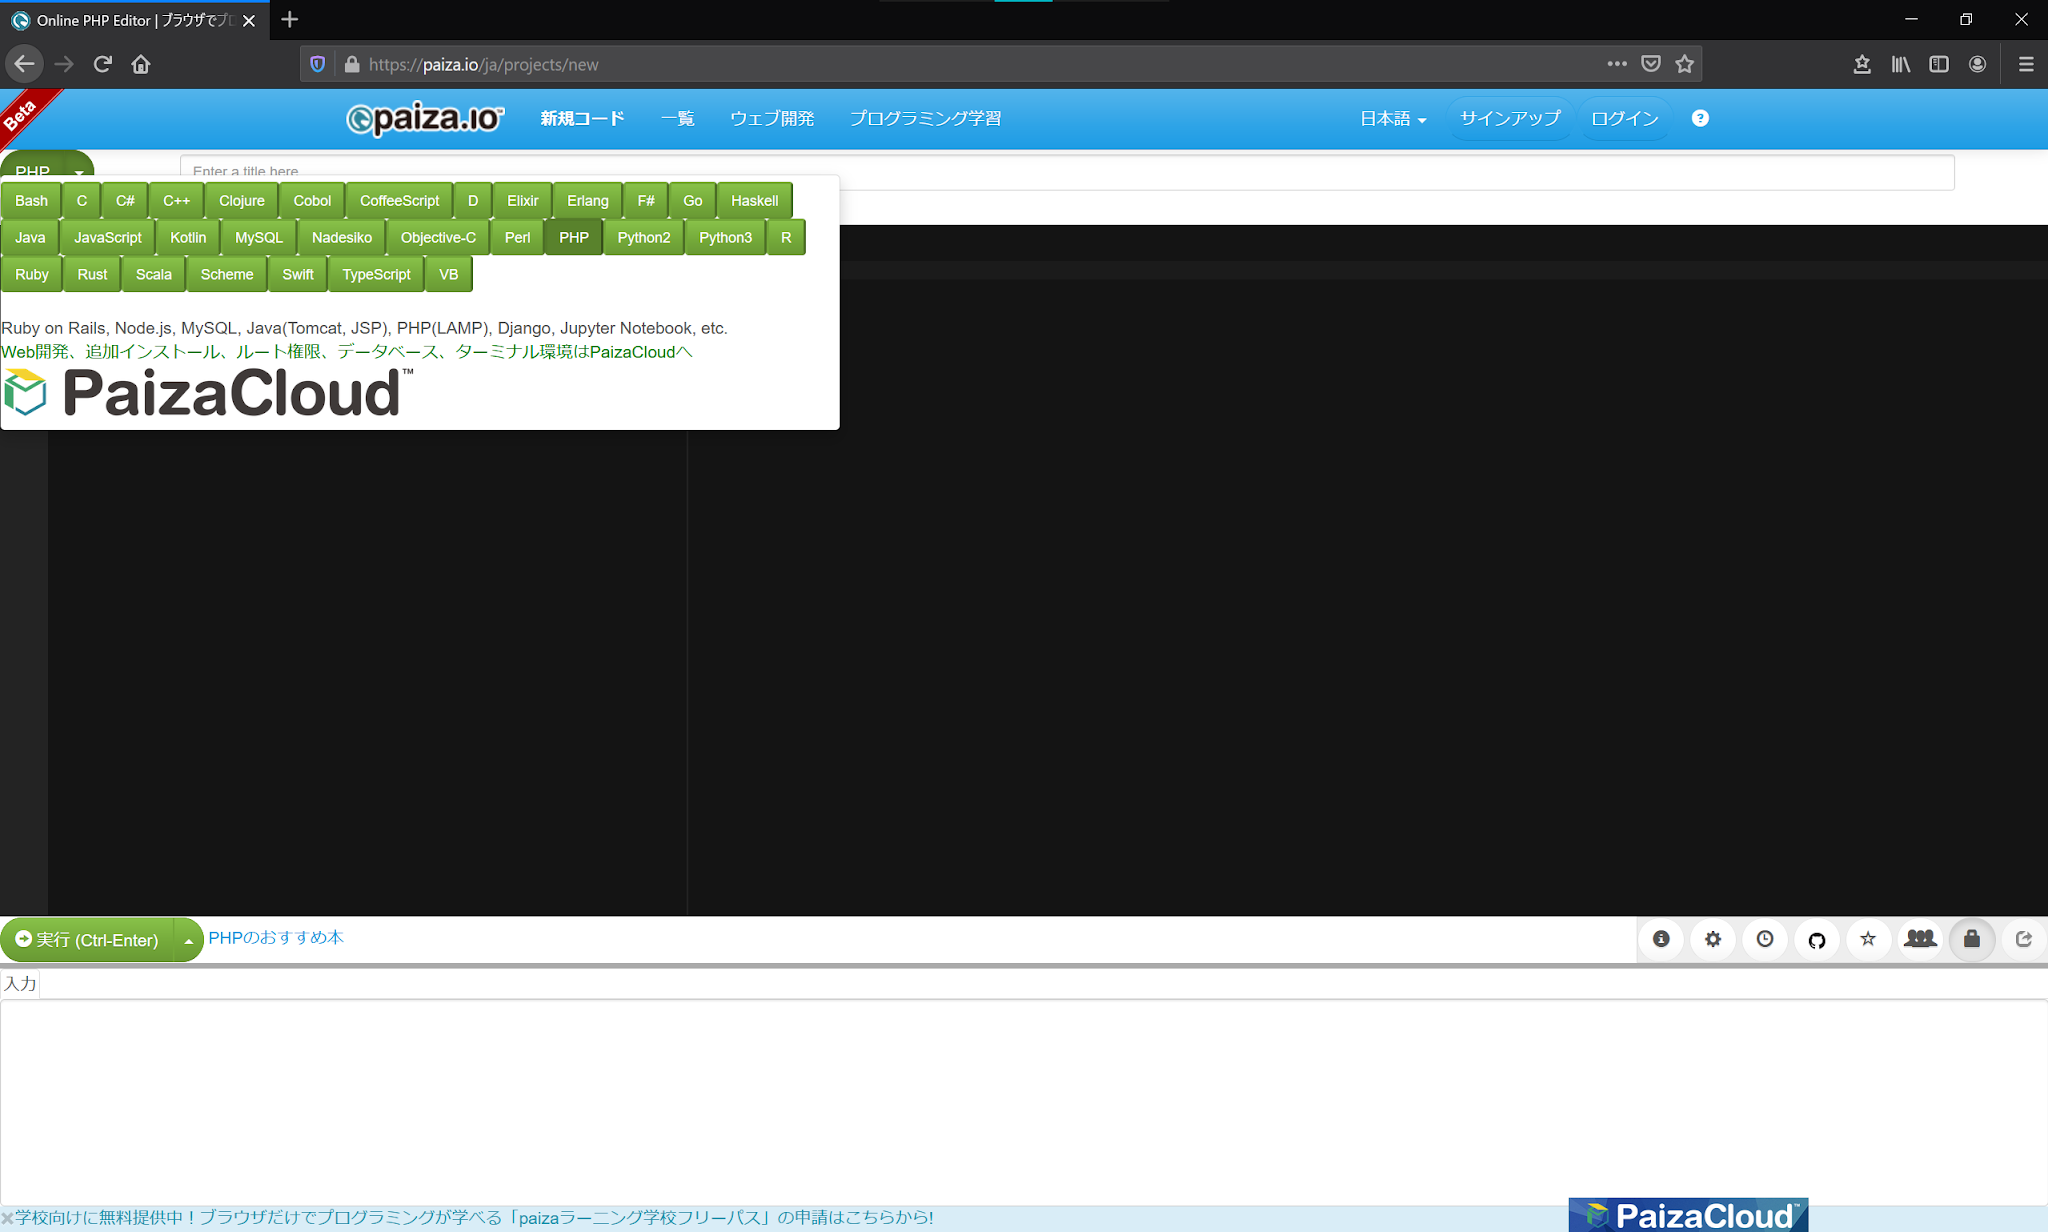Viewport: 2048px width, 1232px height.
Task: Switch language selection to Python3
Action: coord(725,237)
